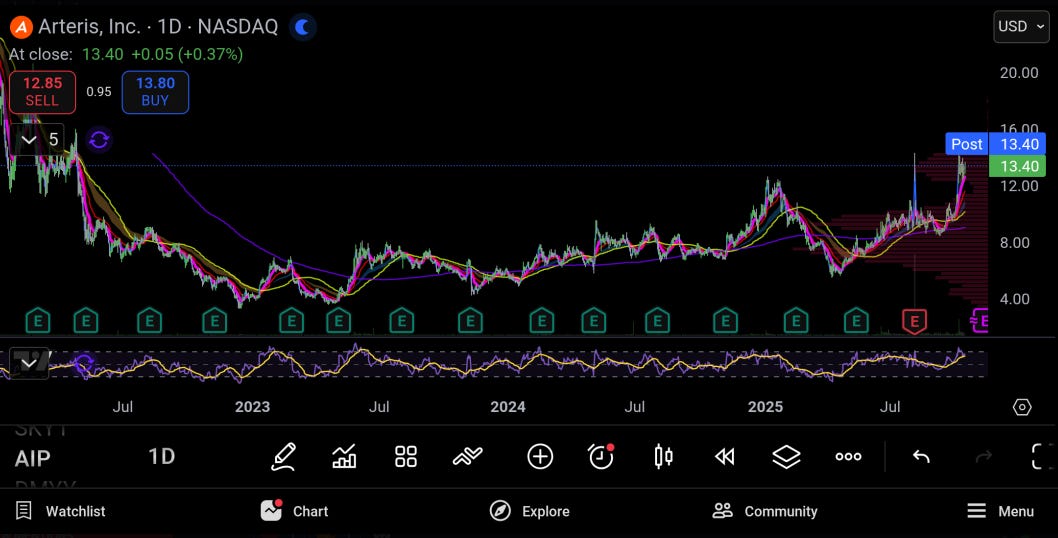Go to the Watchlist tab
This screenshot has width=1058, height=538.
coord(61,511)
